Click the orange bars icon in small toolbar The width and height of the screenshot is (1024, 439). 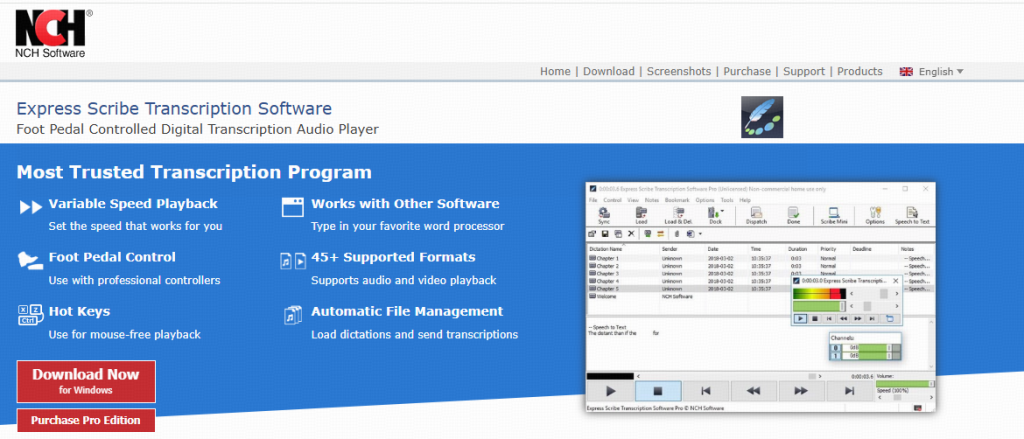tap(660, 234)
